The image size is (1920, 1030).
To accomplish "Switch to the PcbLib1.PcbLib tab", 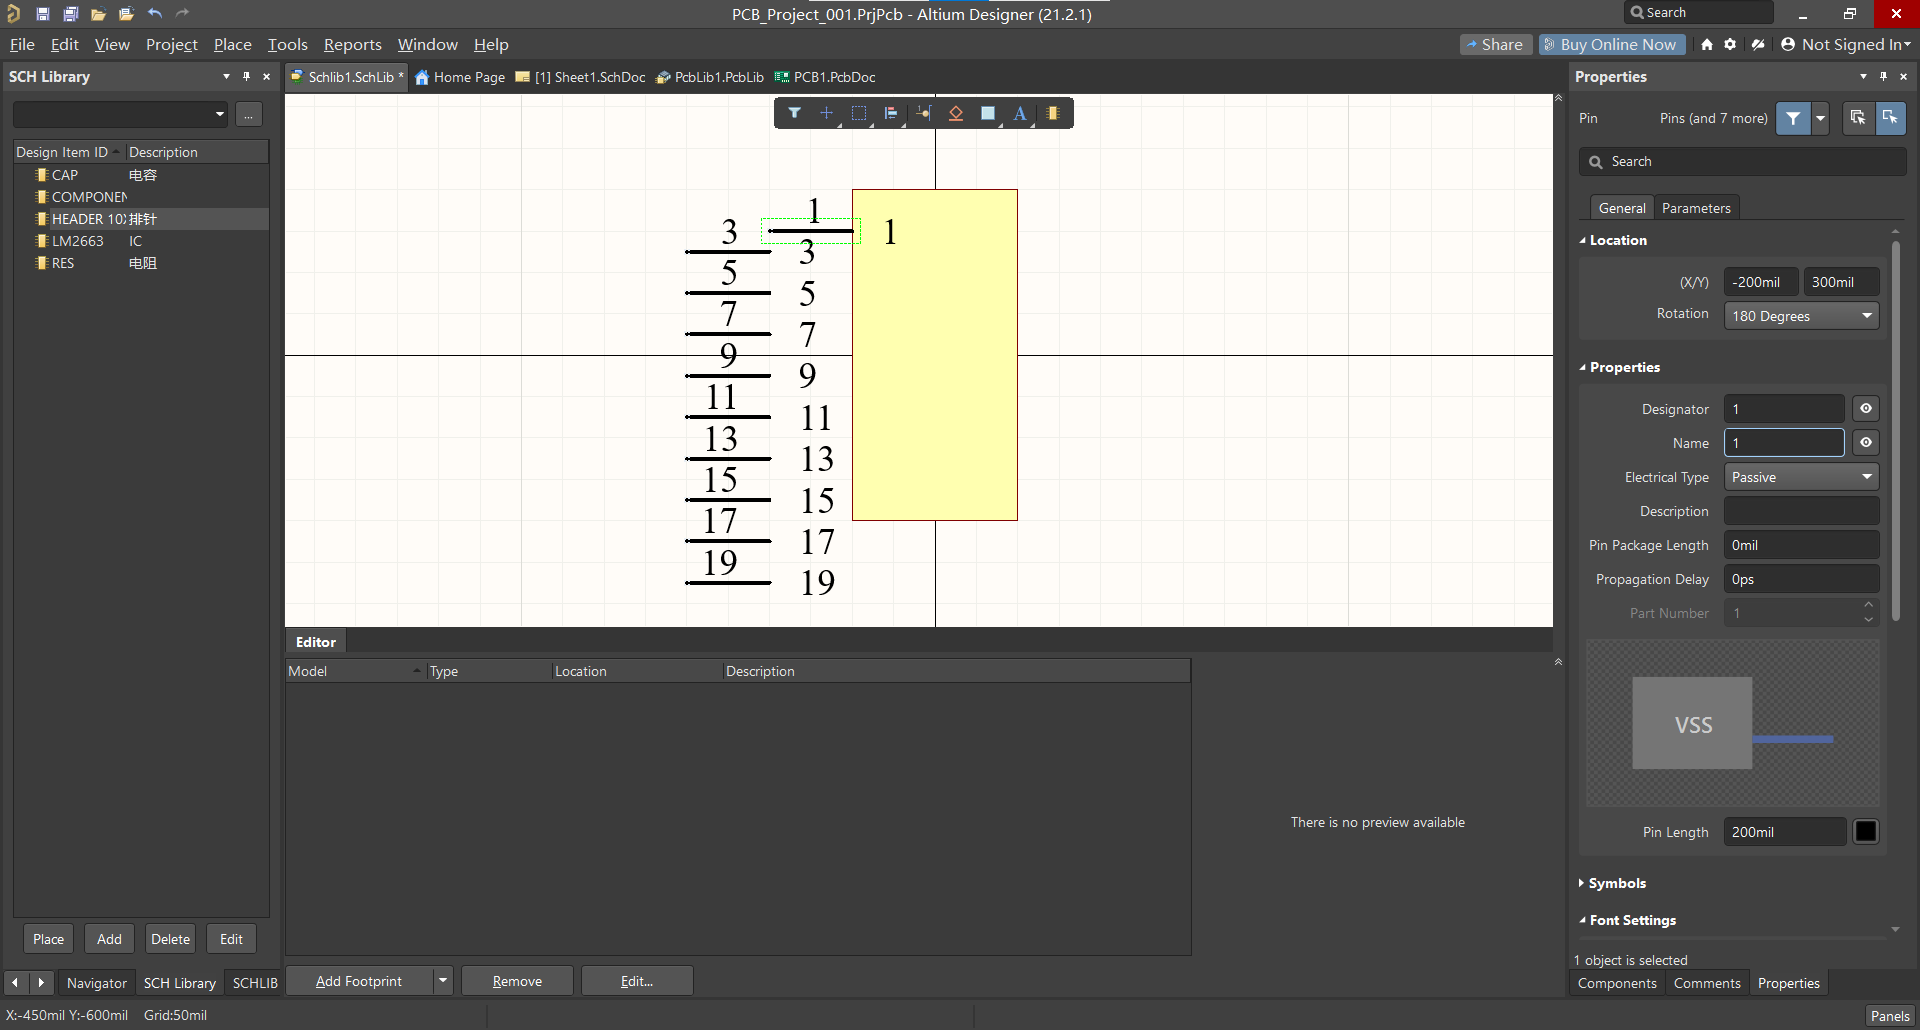I will coord(710,77).
